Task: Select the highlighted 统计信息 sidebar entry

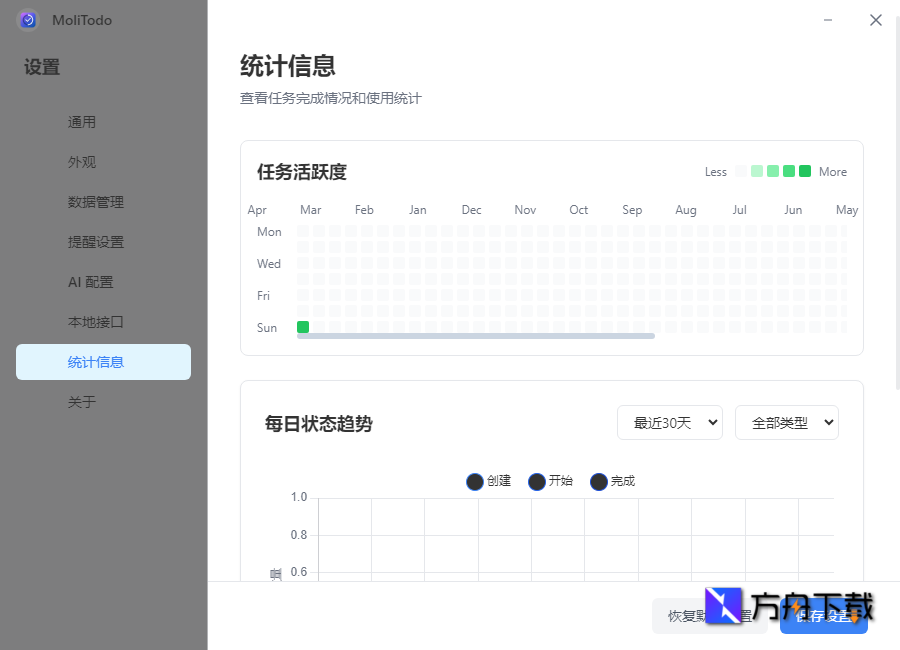Action: (x=103, y=361)
